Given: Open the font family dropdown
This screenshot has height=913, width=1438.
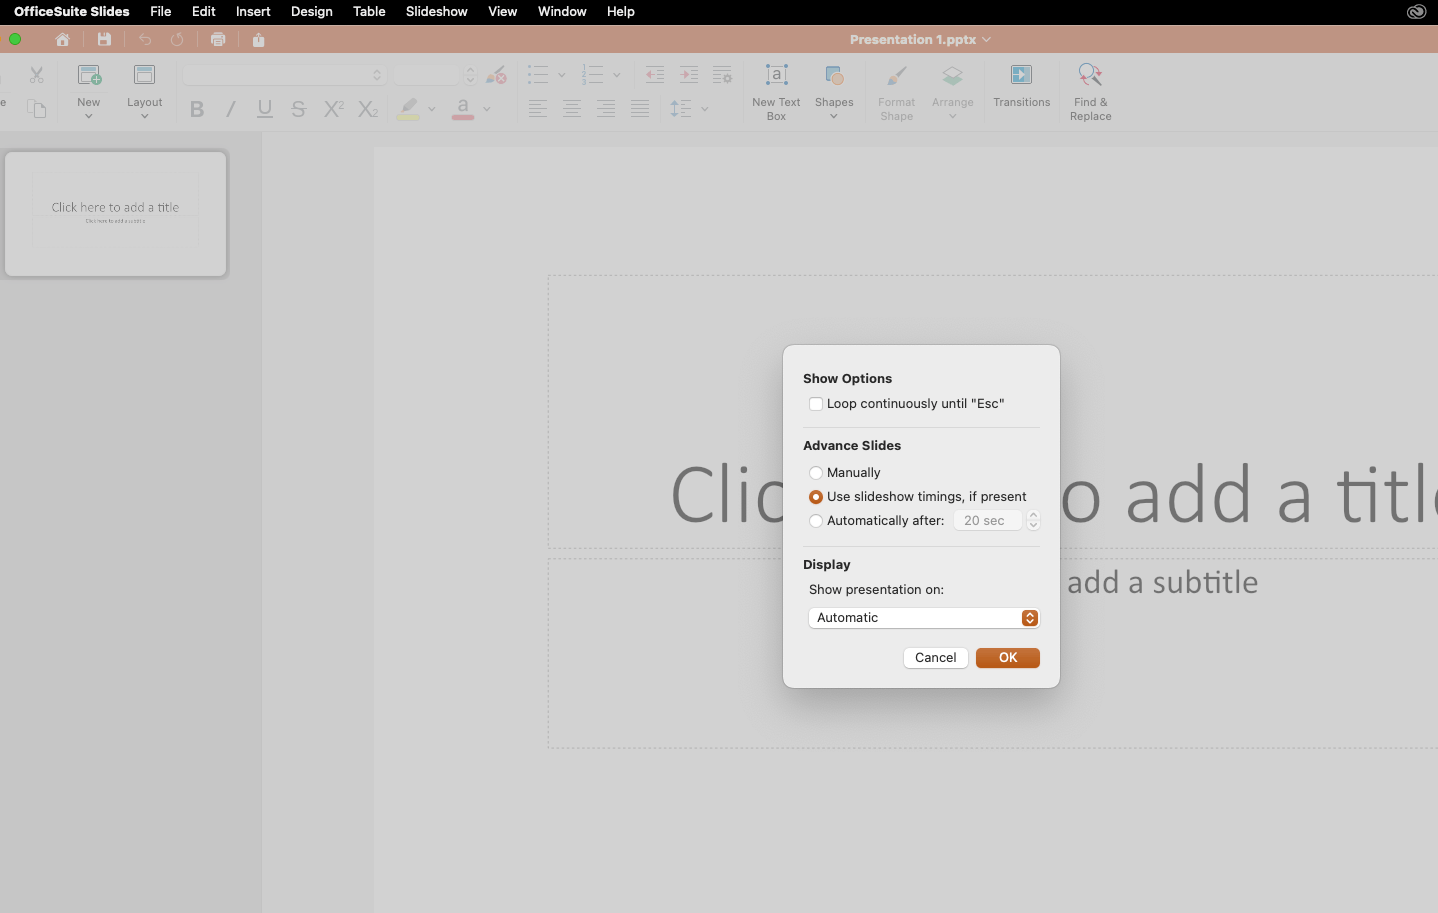Looking at the screenshot, I should (283, 74).
